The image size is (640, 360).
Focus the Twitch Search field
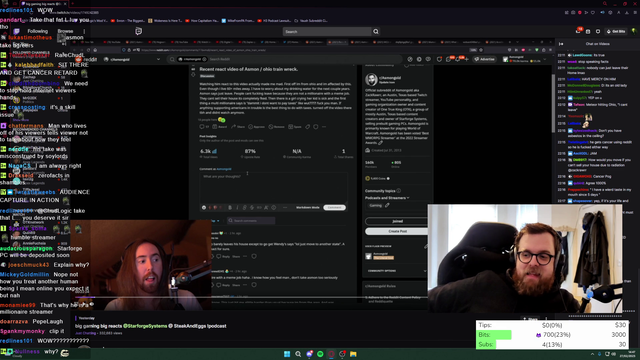[x=327, y=31]
